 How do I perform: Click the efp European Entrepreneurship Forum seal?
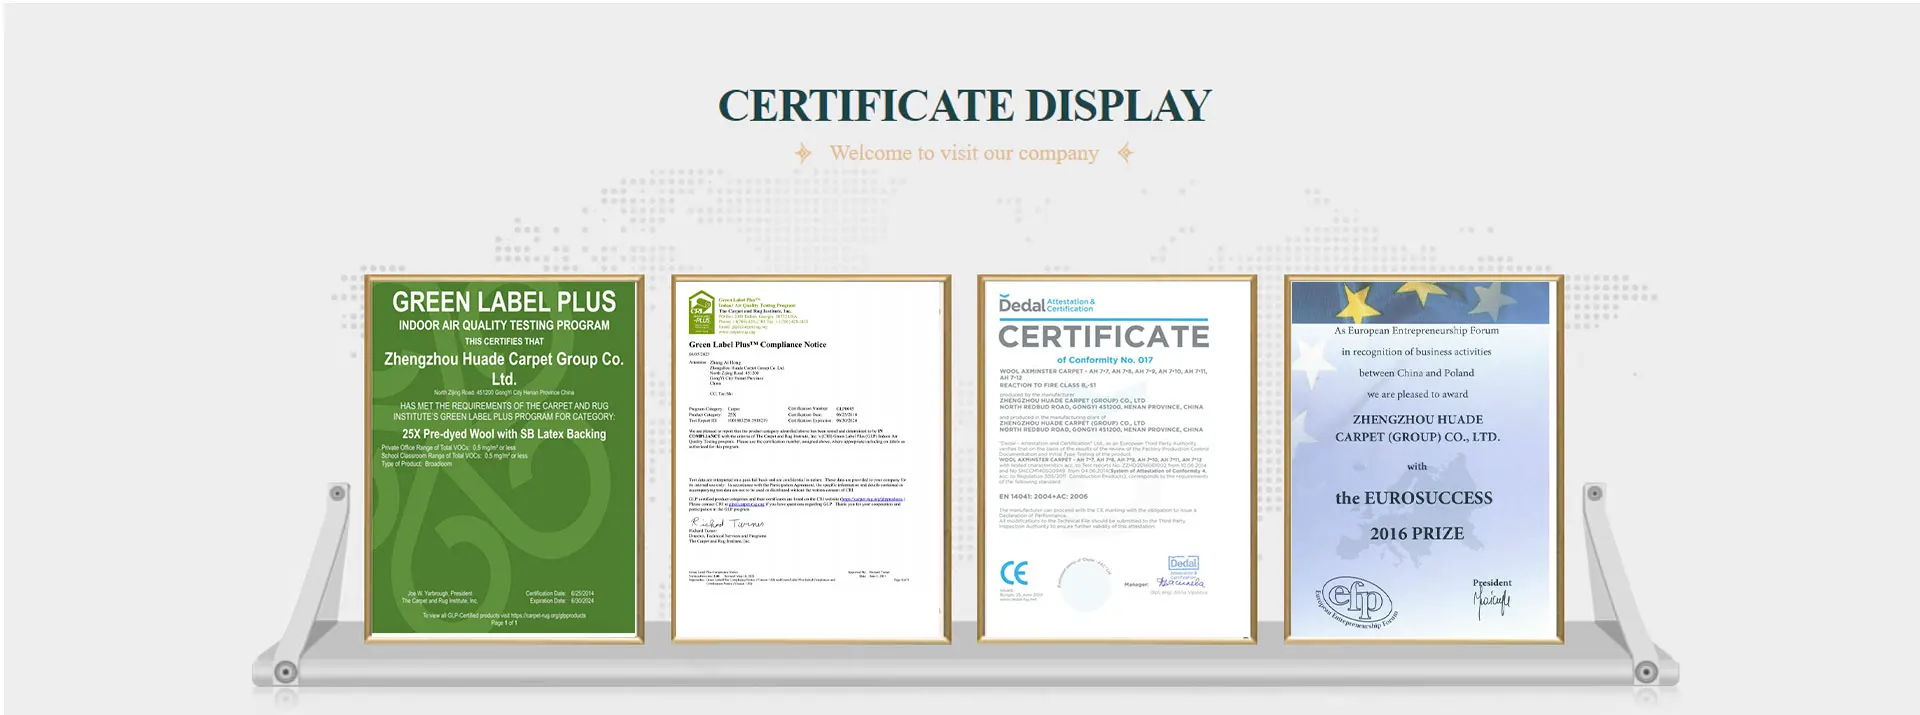point(1356,601)
